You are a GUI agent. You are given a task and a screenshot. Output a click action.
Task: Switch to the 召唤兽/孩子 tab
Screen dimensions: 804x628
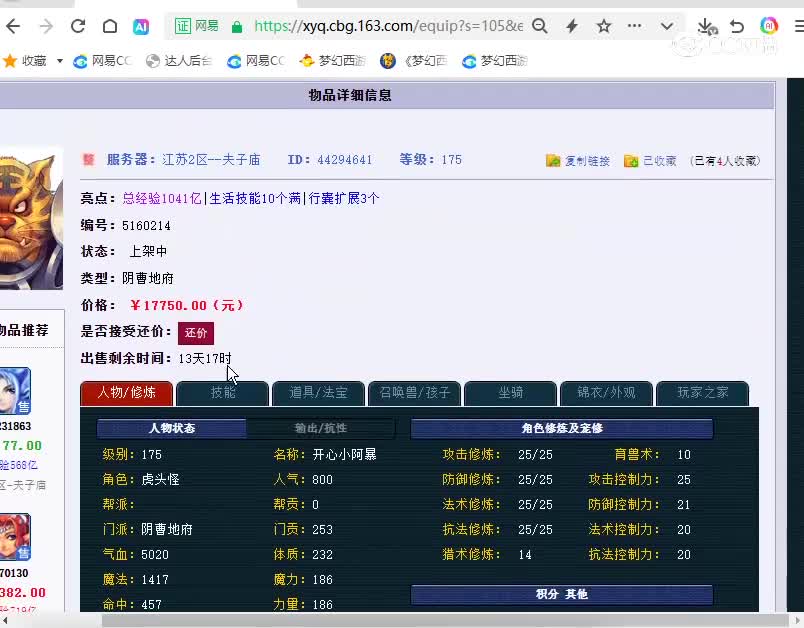pos(414,393)
